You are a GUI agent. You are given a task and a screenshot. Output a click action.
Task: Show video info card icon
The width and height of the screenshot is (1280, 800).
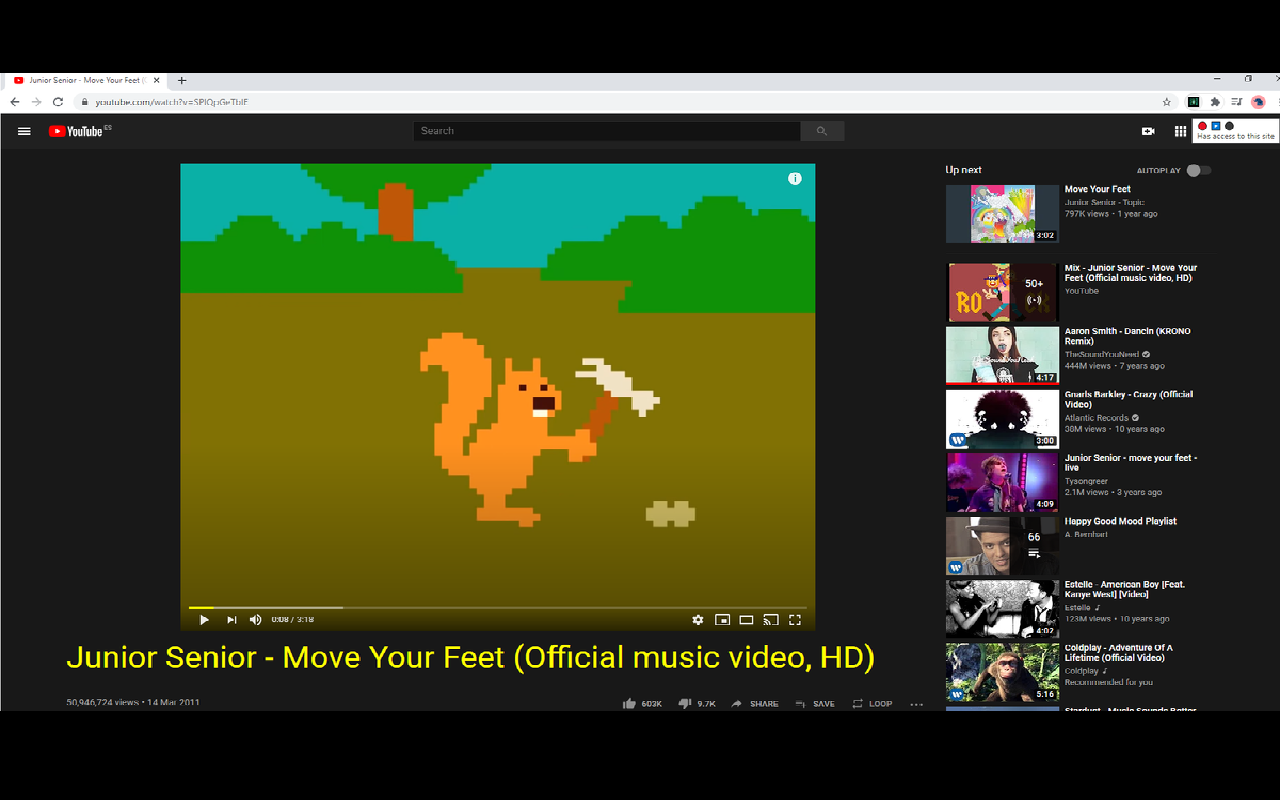795,178
